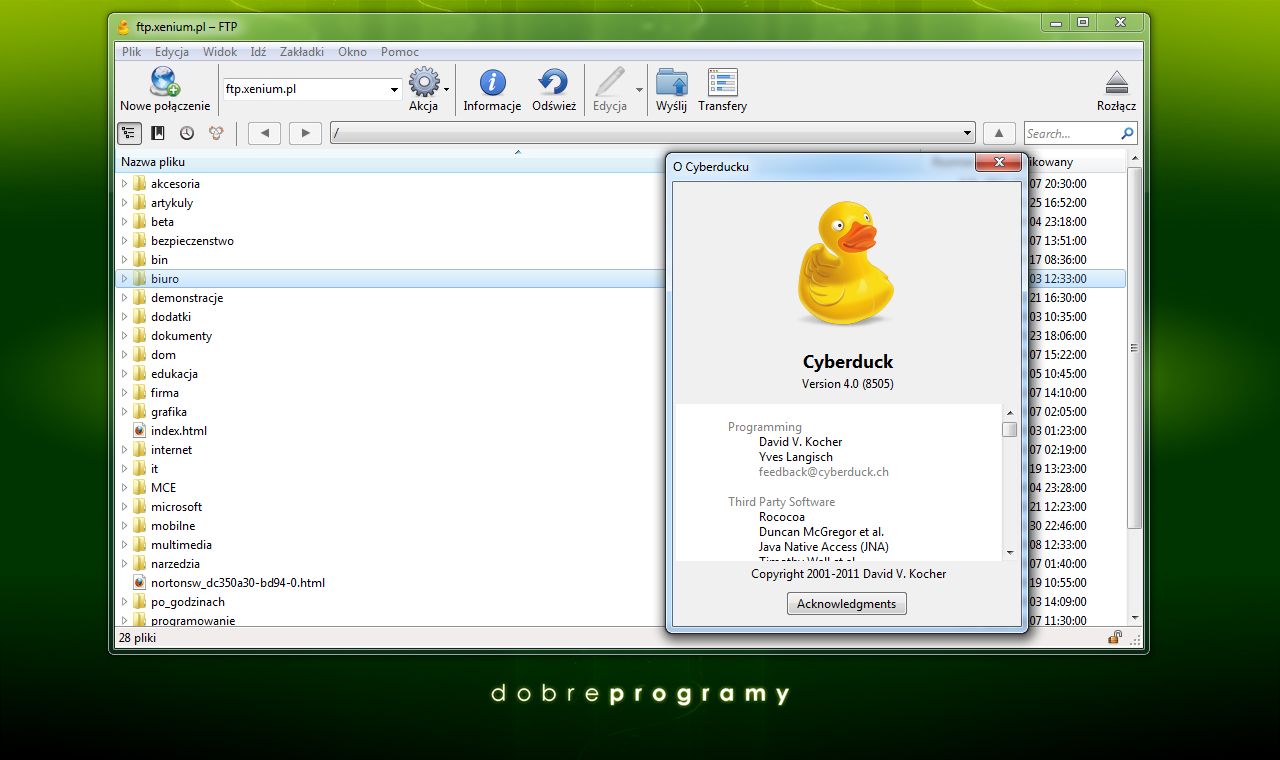Click the Edycja pencil icon

tap(609, 82)
